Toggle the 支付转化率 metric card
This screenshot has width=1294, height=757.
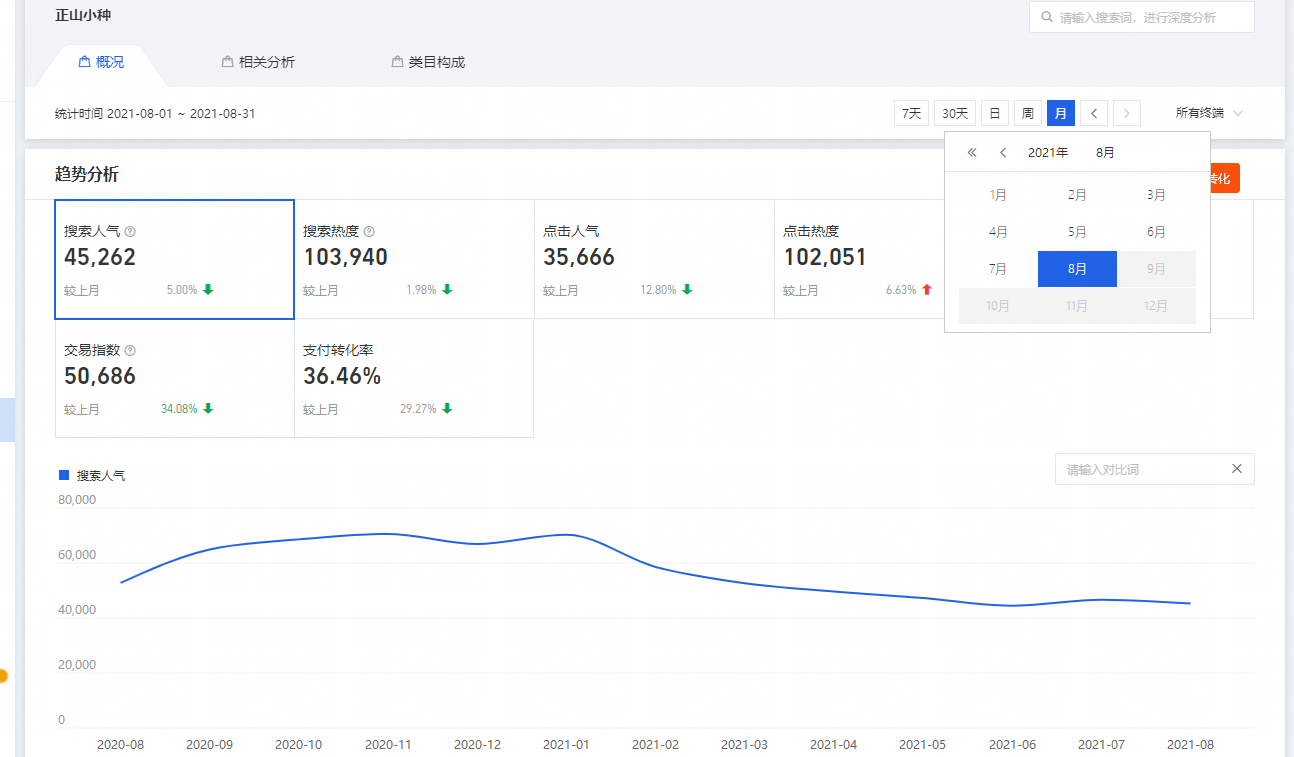(x=413, y=379)
